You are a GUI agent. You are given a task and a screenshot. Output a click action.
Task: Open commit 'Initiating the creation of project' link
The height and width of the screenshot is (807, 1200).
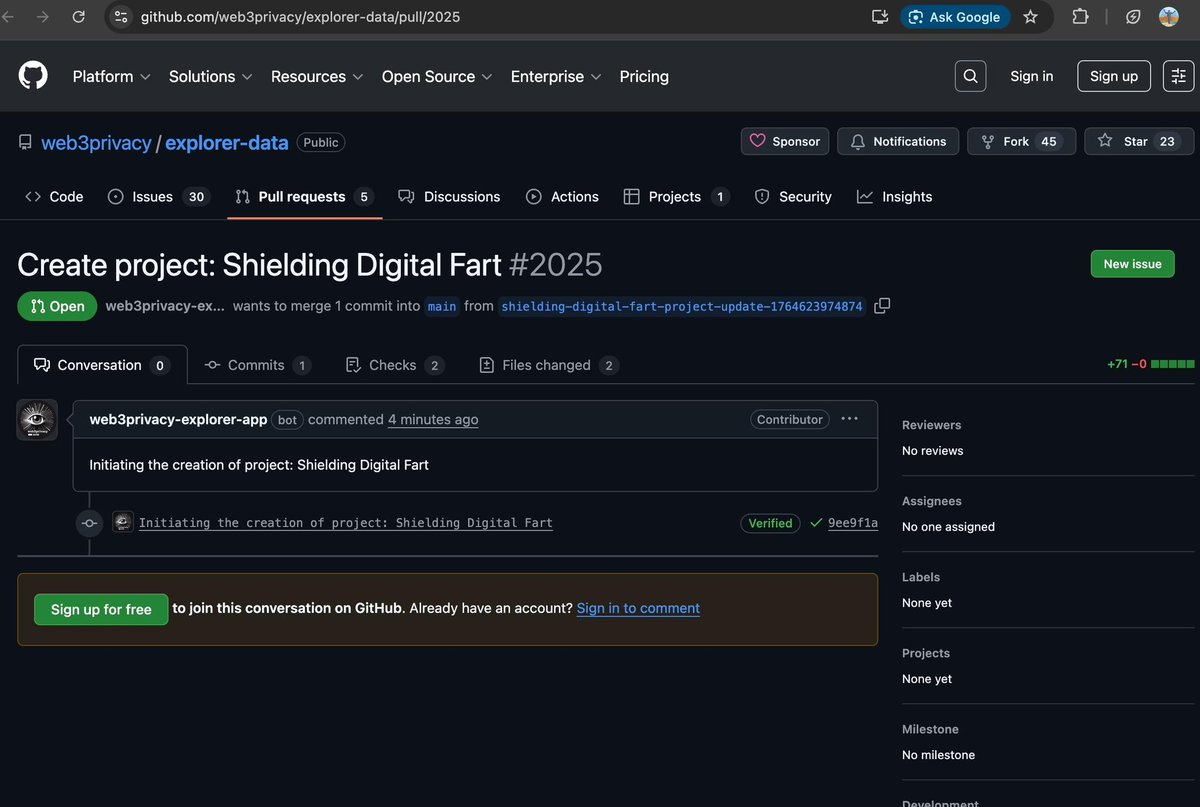tap(346, 523)
